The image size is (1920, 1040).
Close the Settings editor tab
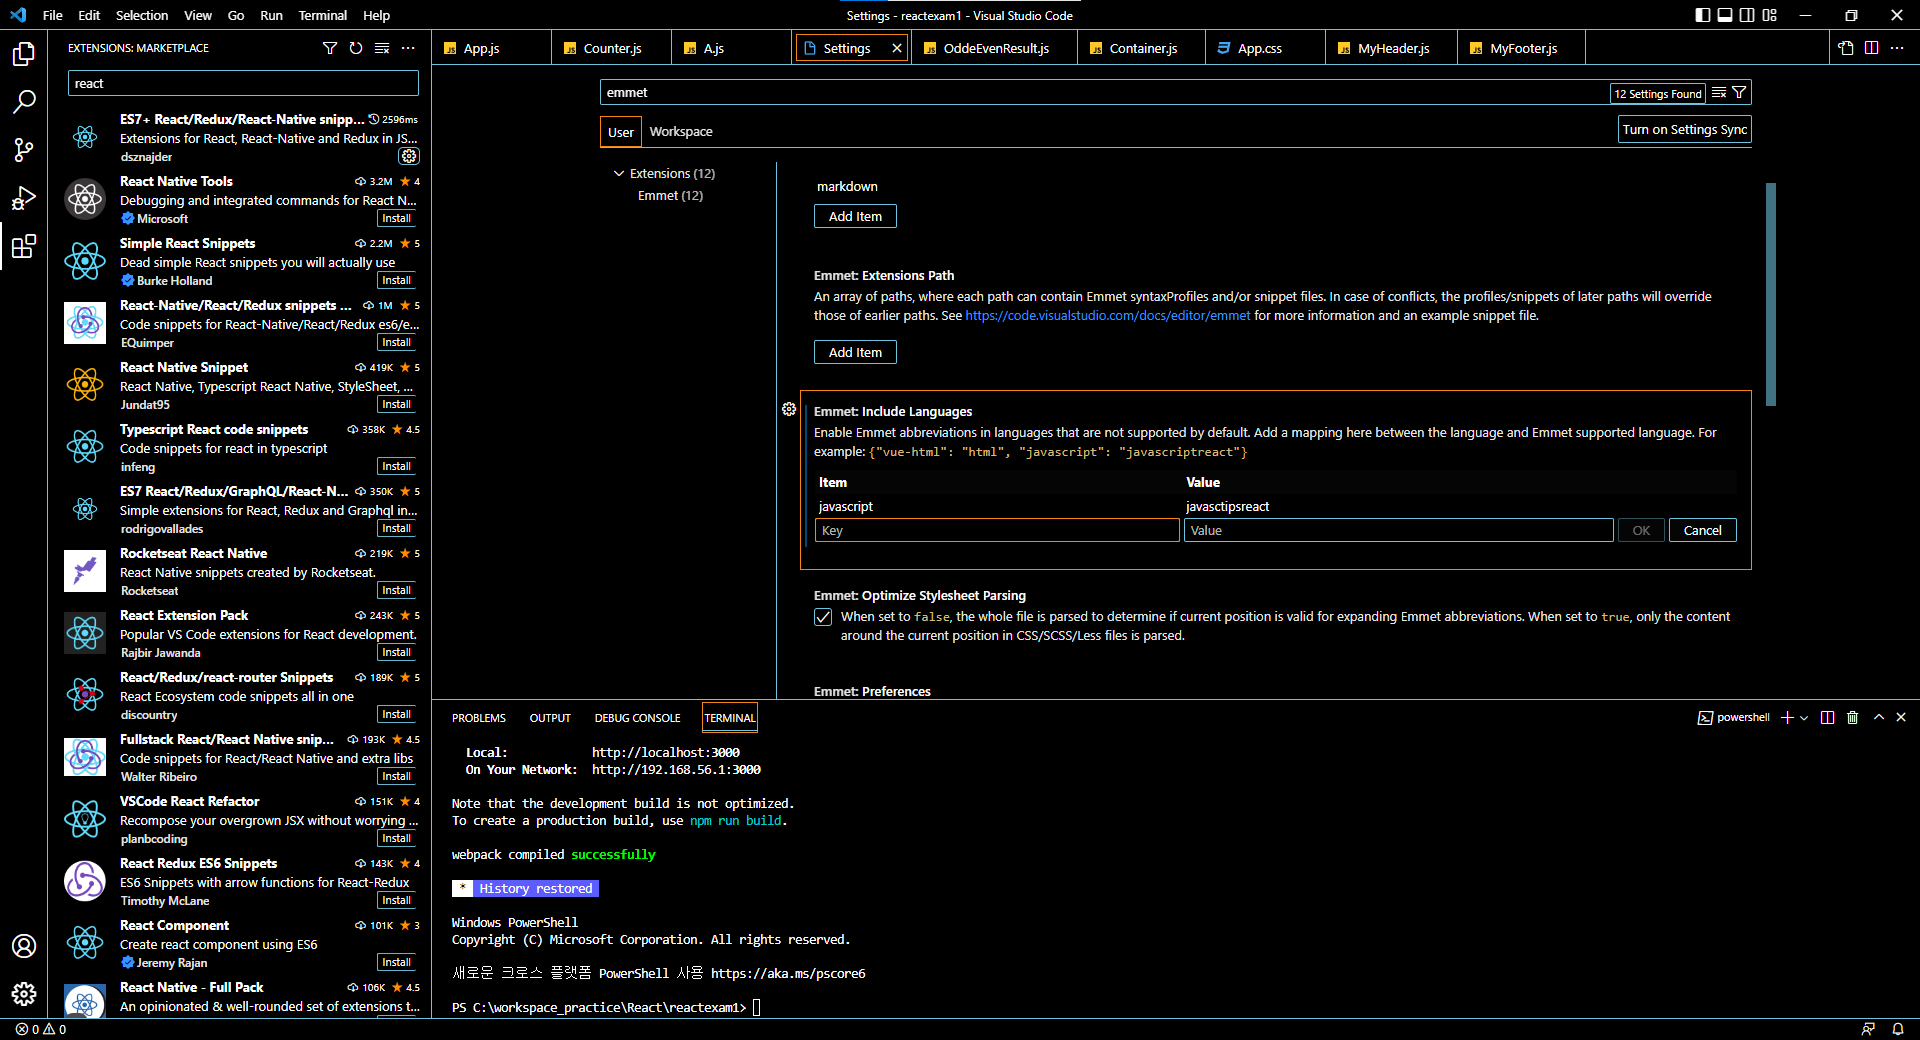click(897, 48)
